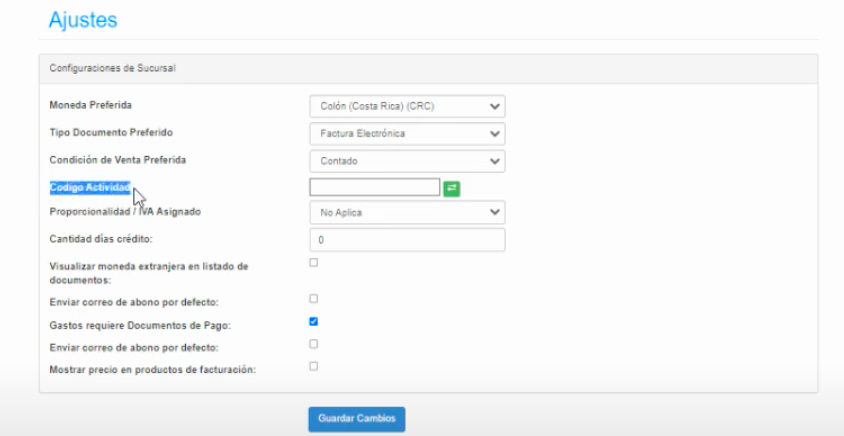Click the Ajustes page heading
This screenshot has height=436, width=844.
(x=83, y=20)
